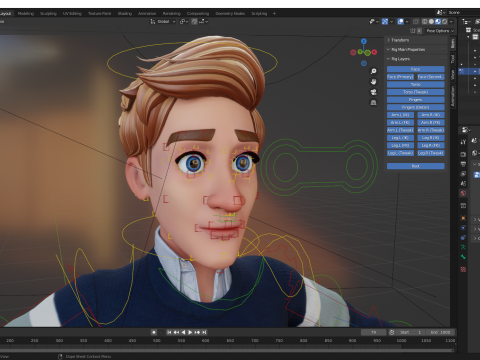Open the Pose Options dropdown
Image resolution: width=480 pixels, height=360 pixels.
tap(440, 31)
